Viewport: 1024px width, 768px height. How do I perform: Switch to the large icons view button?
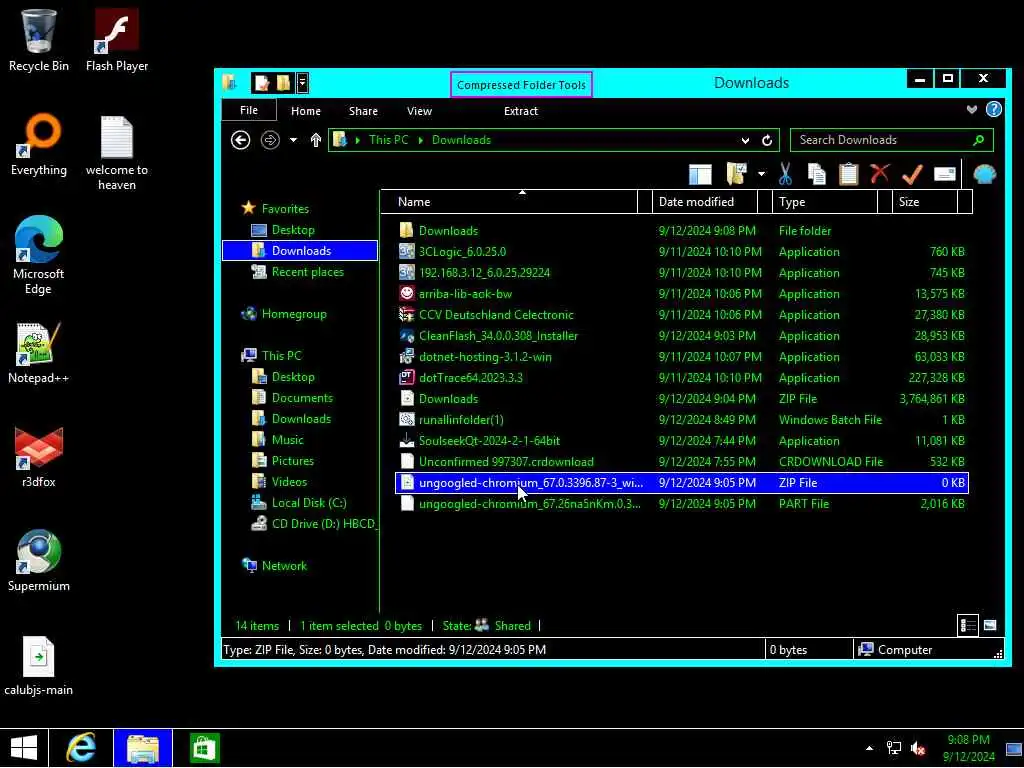[989, 625]
